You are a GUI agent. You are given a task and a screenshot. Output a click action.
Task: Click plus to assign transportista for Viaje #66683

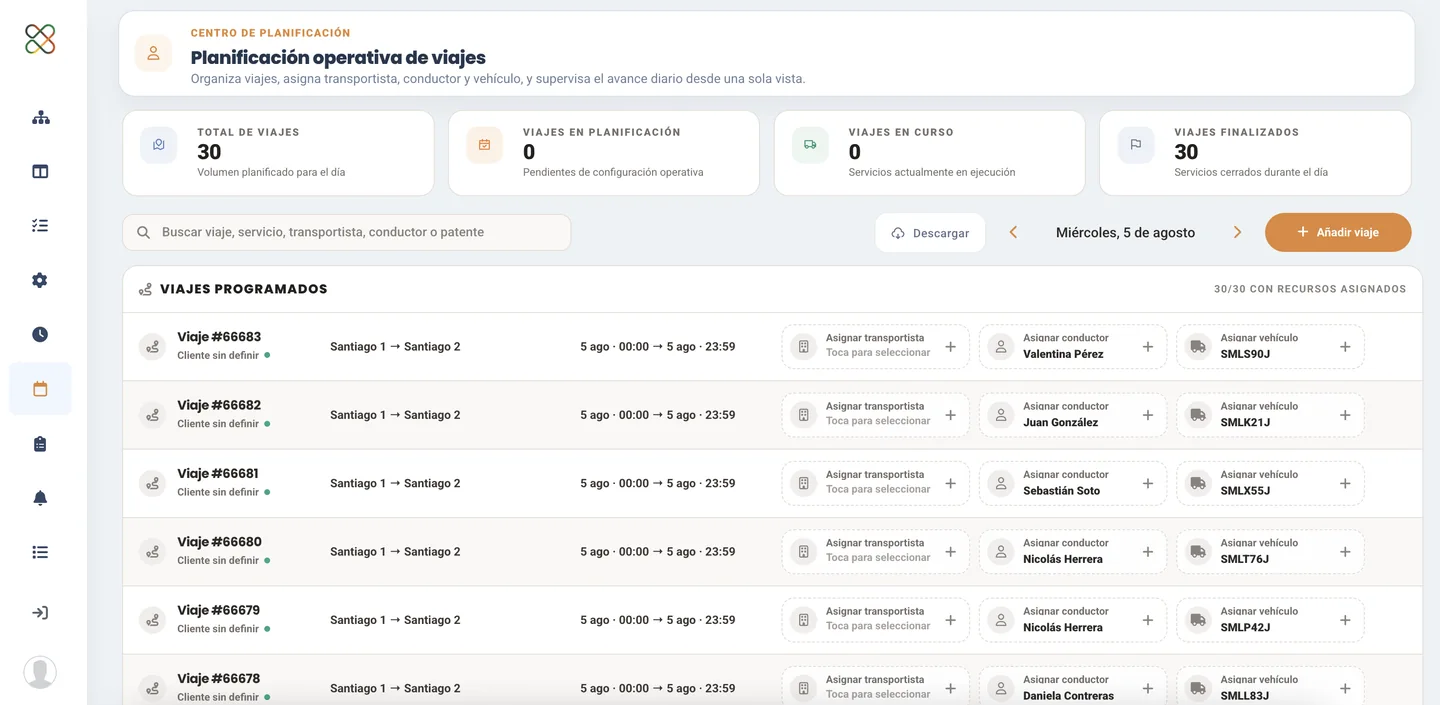tap(950, 347)
